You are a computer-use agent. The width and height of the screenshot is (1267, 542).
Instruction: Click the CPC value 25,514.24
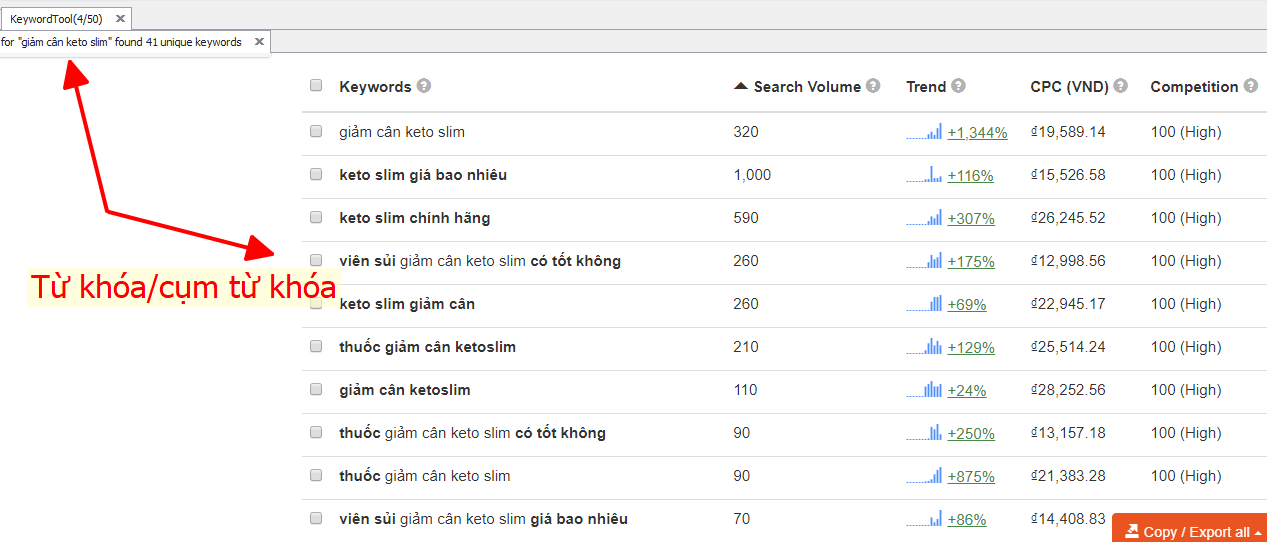(x=1068, y=347)
